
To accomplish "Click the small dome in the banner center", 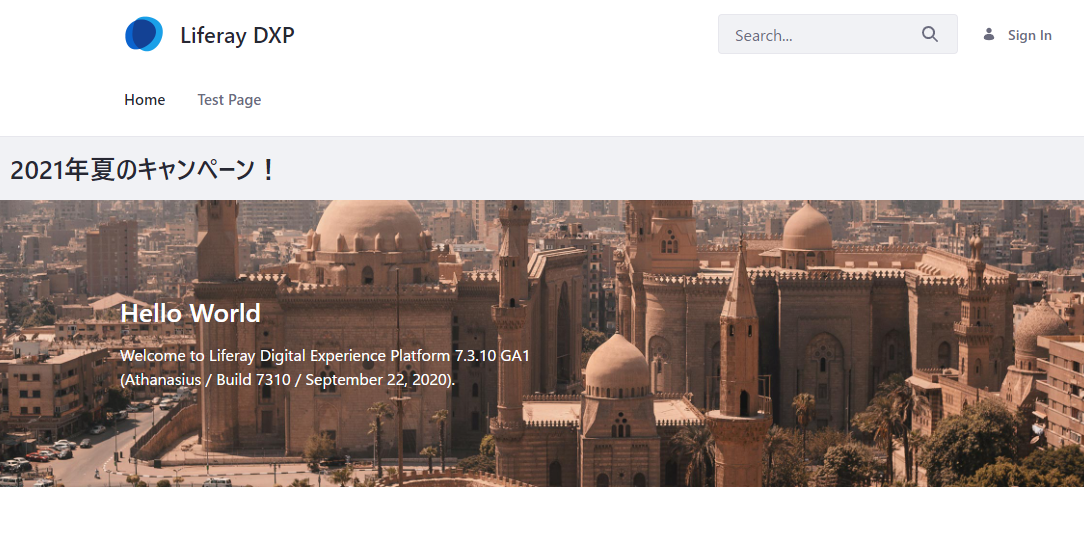I will pyautogui.click(x=617, y=365).
